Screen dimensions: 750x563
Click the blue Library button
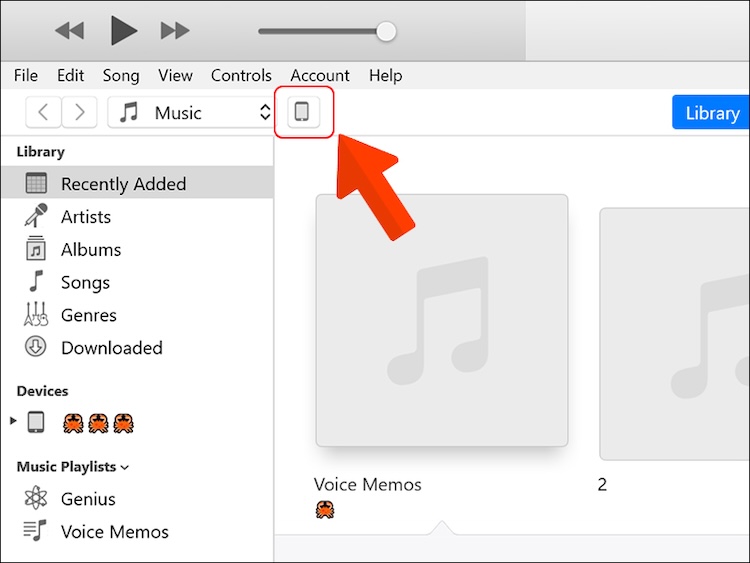click(x=711, y=112)
